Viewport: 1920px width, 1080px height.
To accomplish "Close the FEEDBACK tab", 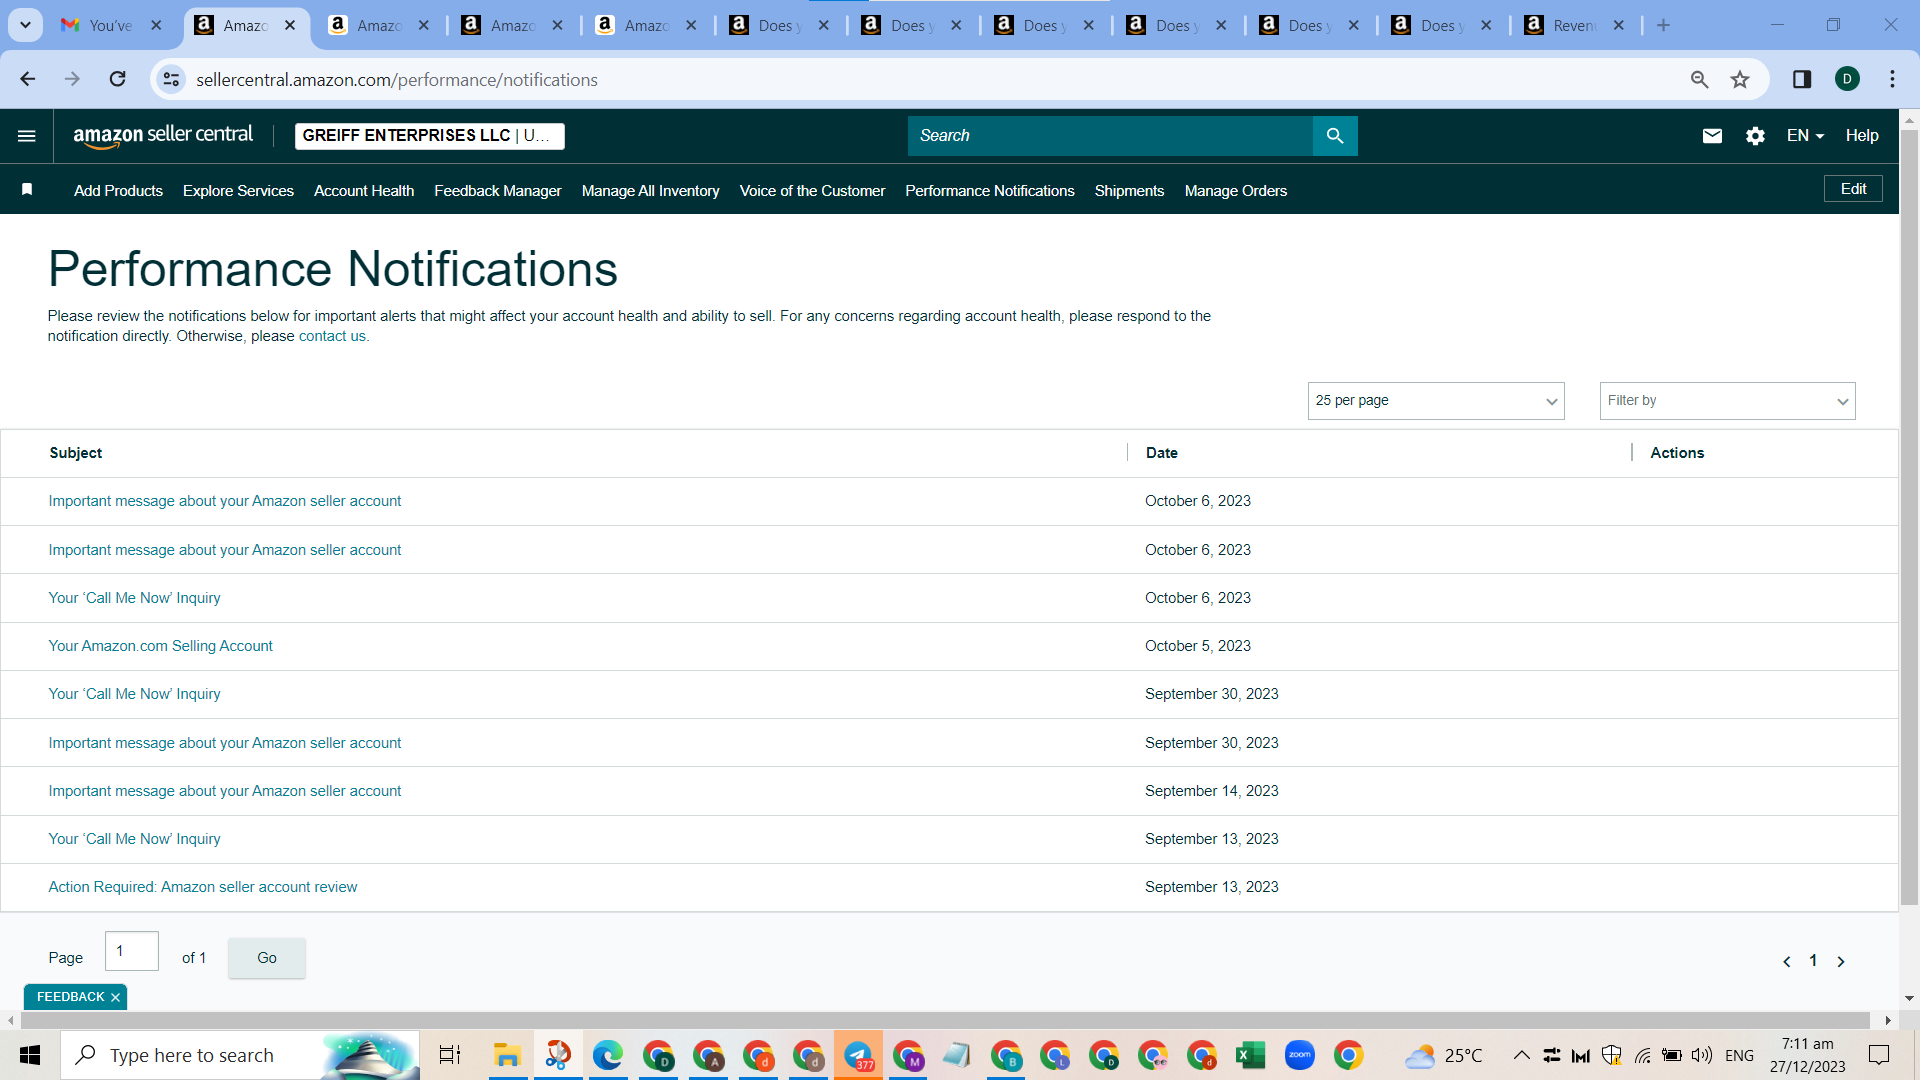I will pos(115,997).
